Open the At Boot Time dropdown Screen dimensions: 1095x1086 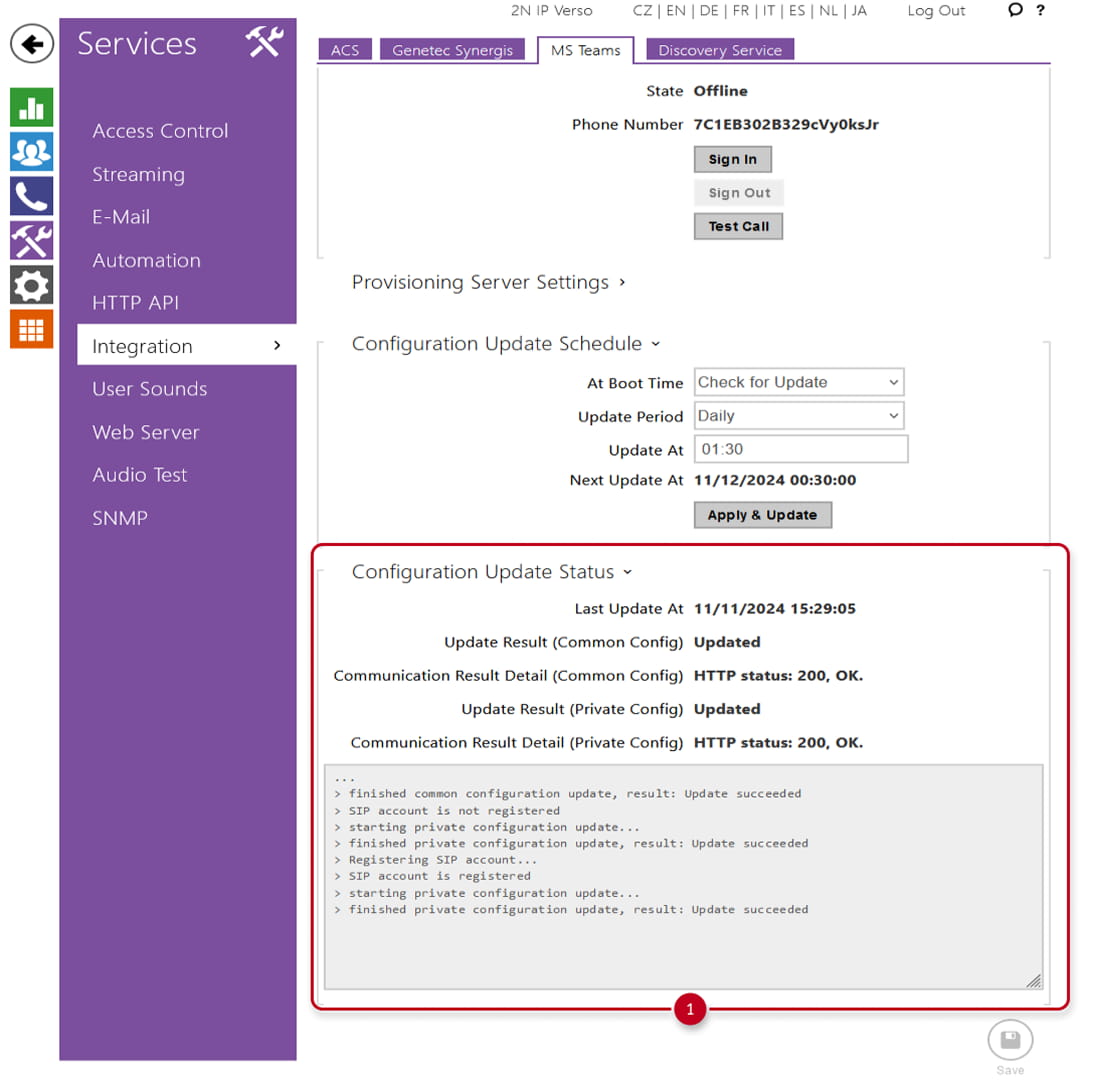click(x=798, y=382)
